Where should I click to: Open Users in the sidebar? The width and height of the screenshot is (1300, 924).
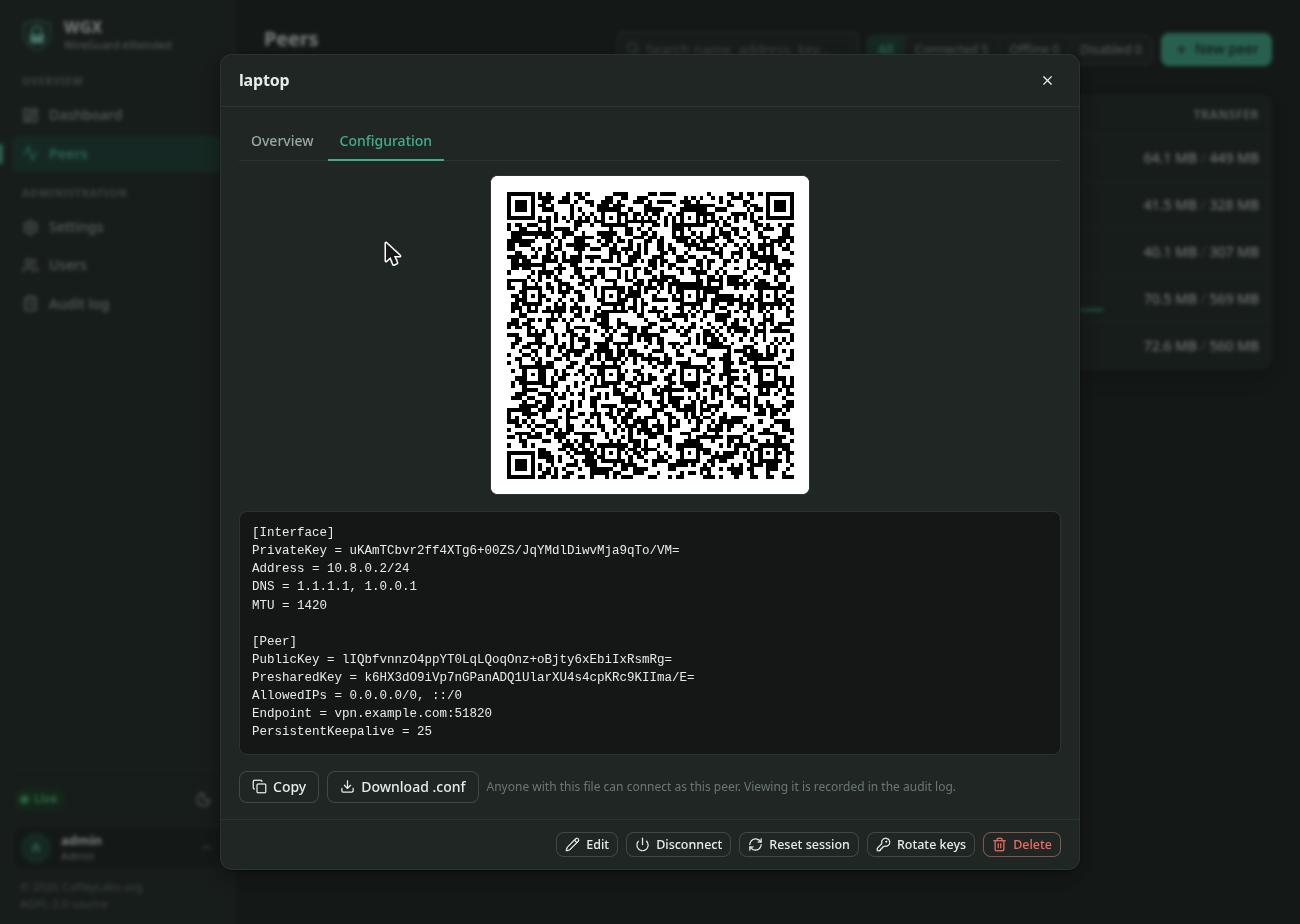[x=116, y=265]
